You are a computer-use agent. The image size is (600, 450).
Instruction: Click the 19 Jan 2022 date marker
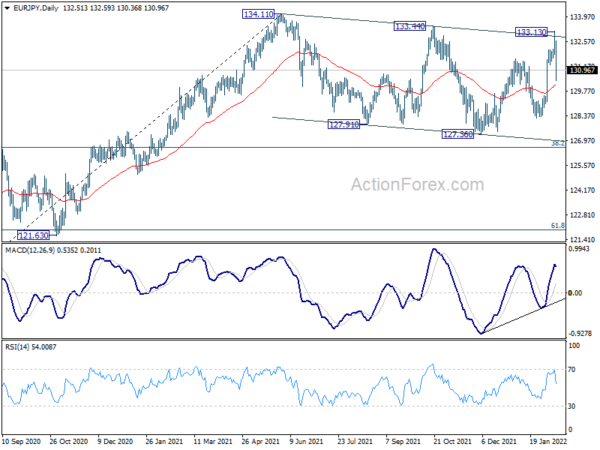coord(548,442)
